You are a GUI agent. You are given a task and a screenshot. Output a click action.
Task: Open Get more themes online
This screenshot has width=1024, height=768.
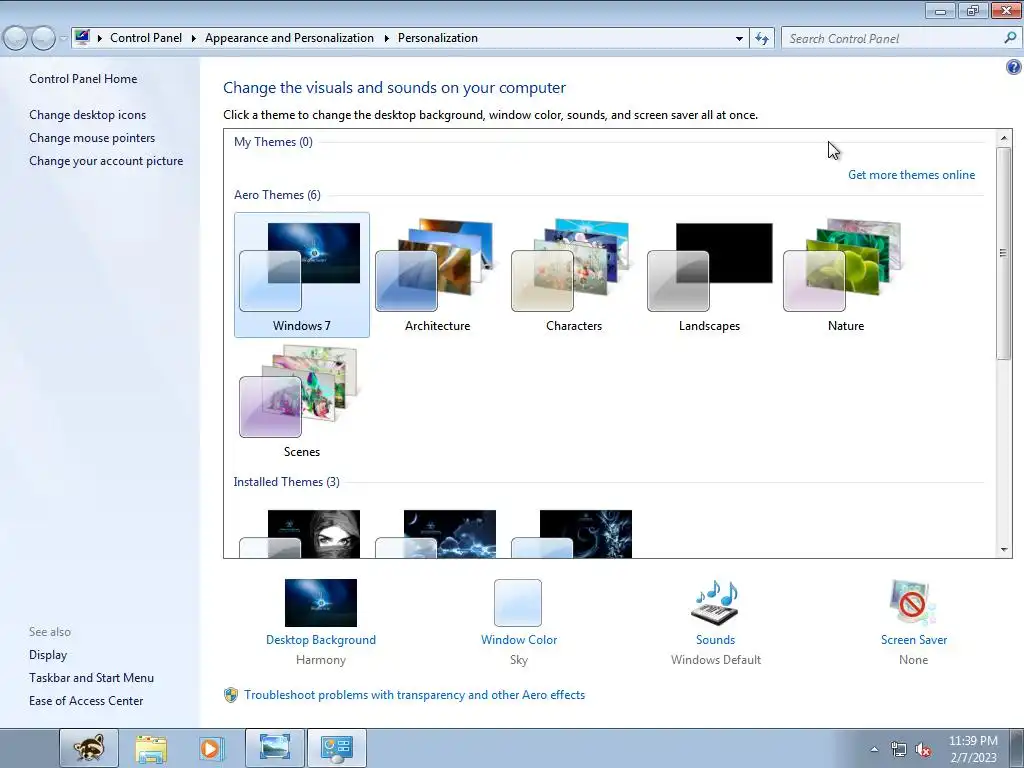[911, 175]
